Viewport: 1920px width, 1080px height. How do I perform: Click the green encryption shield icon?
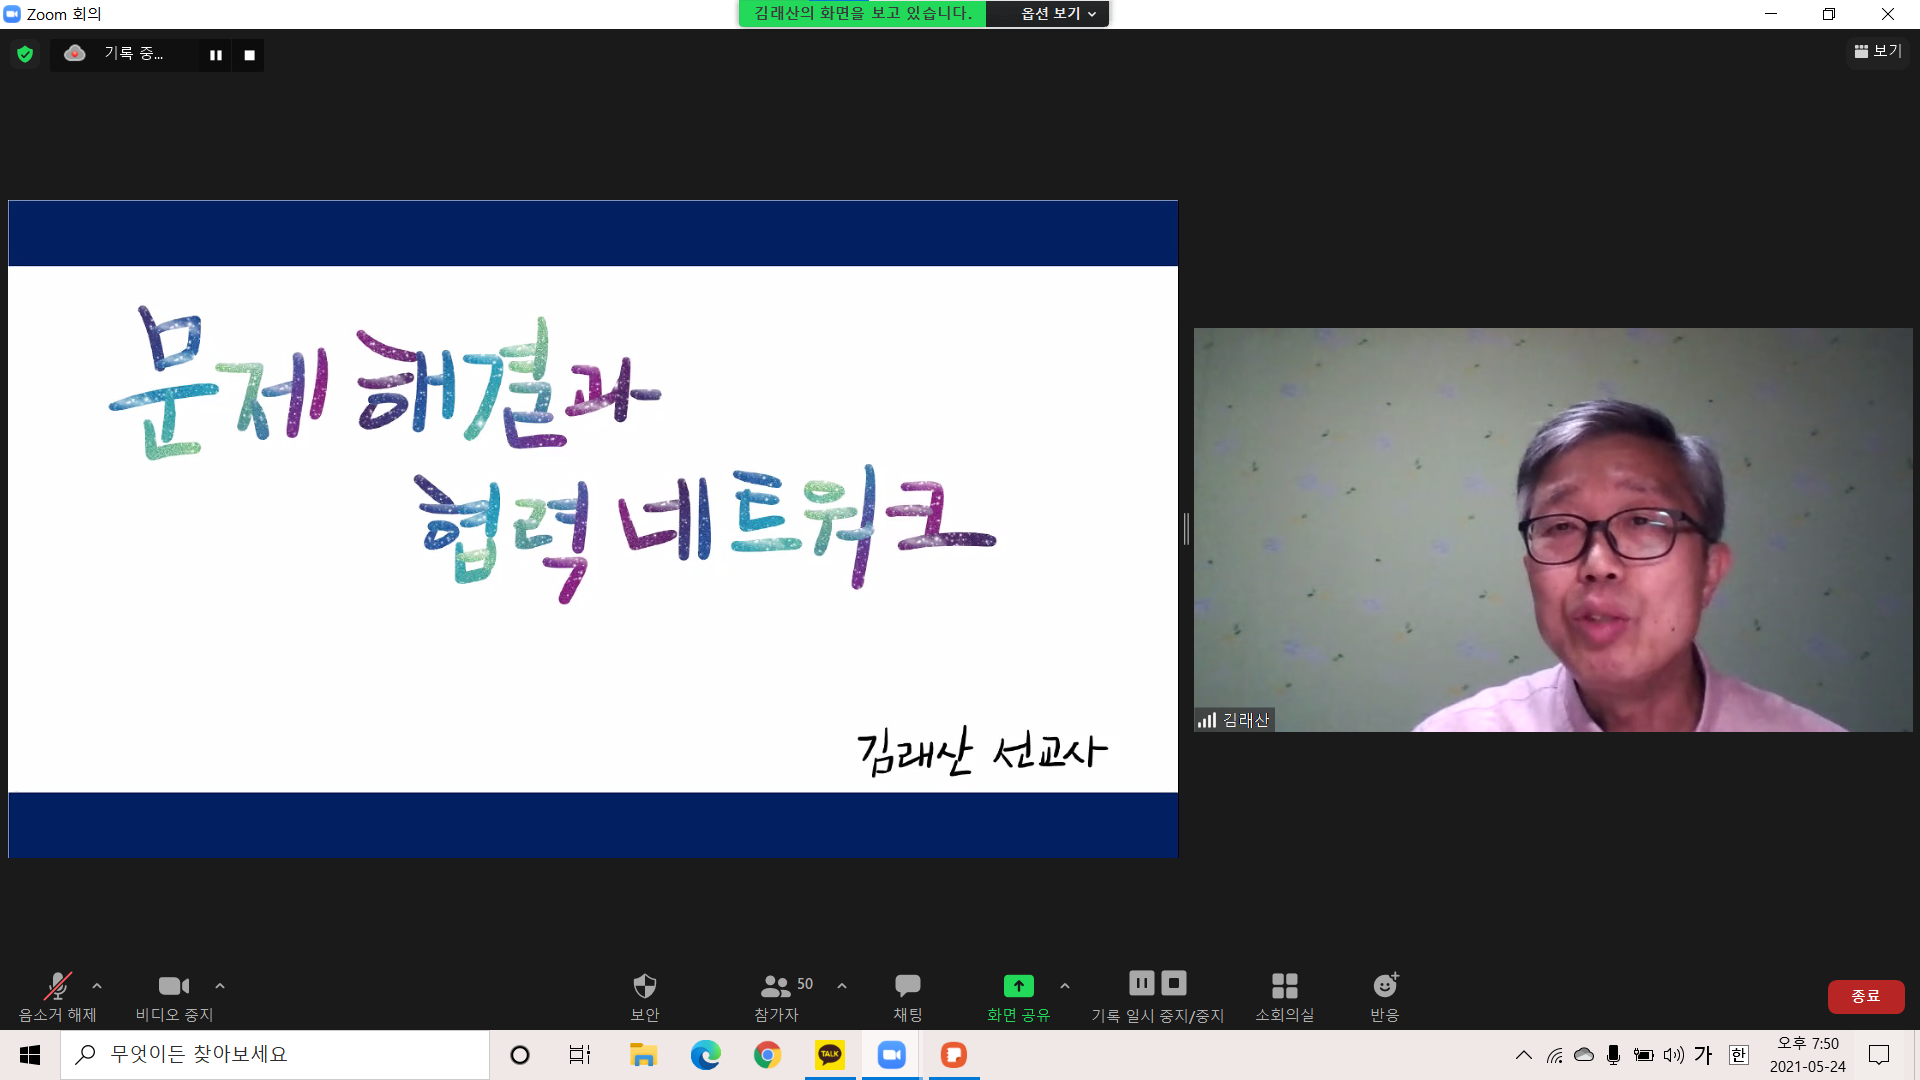pyautogui.click(x=25, y=54)
